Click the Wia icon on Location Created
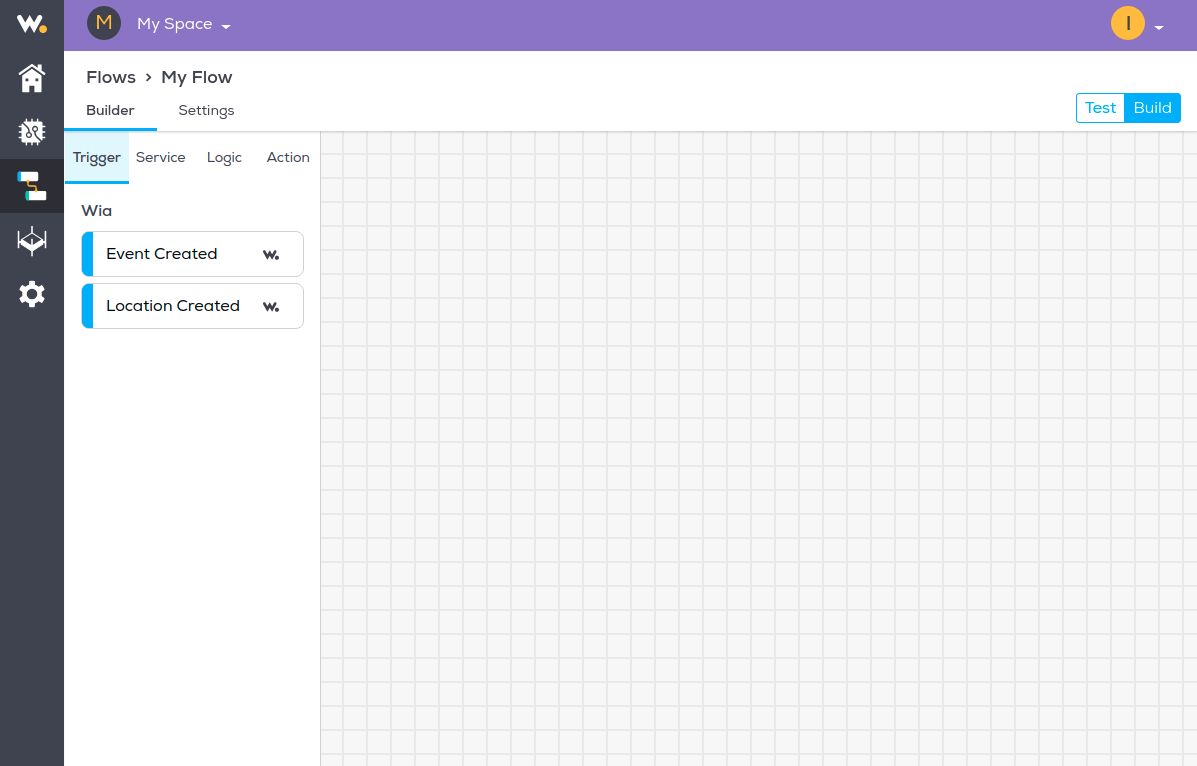 point(271,306)
